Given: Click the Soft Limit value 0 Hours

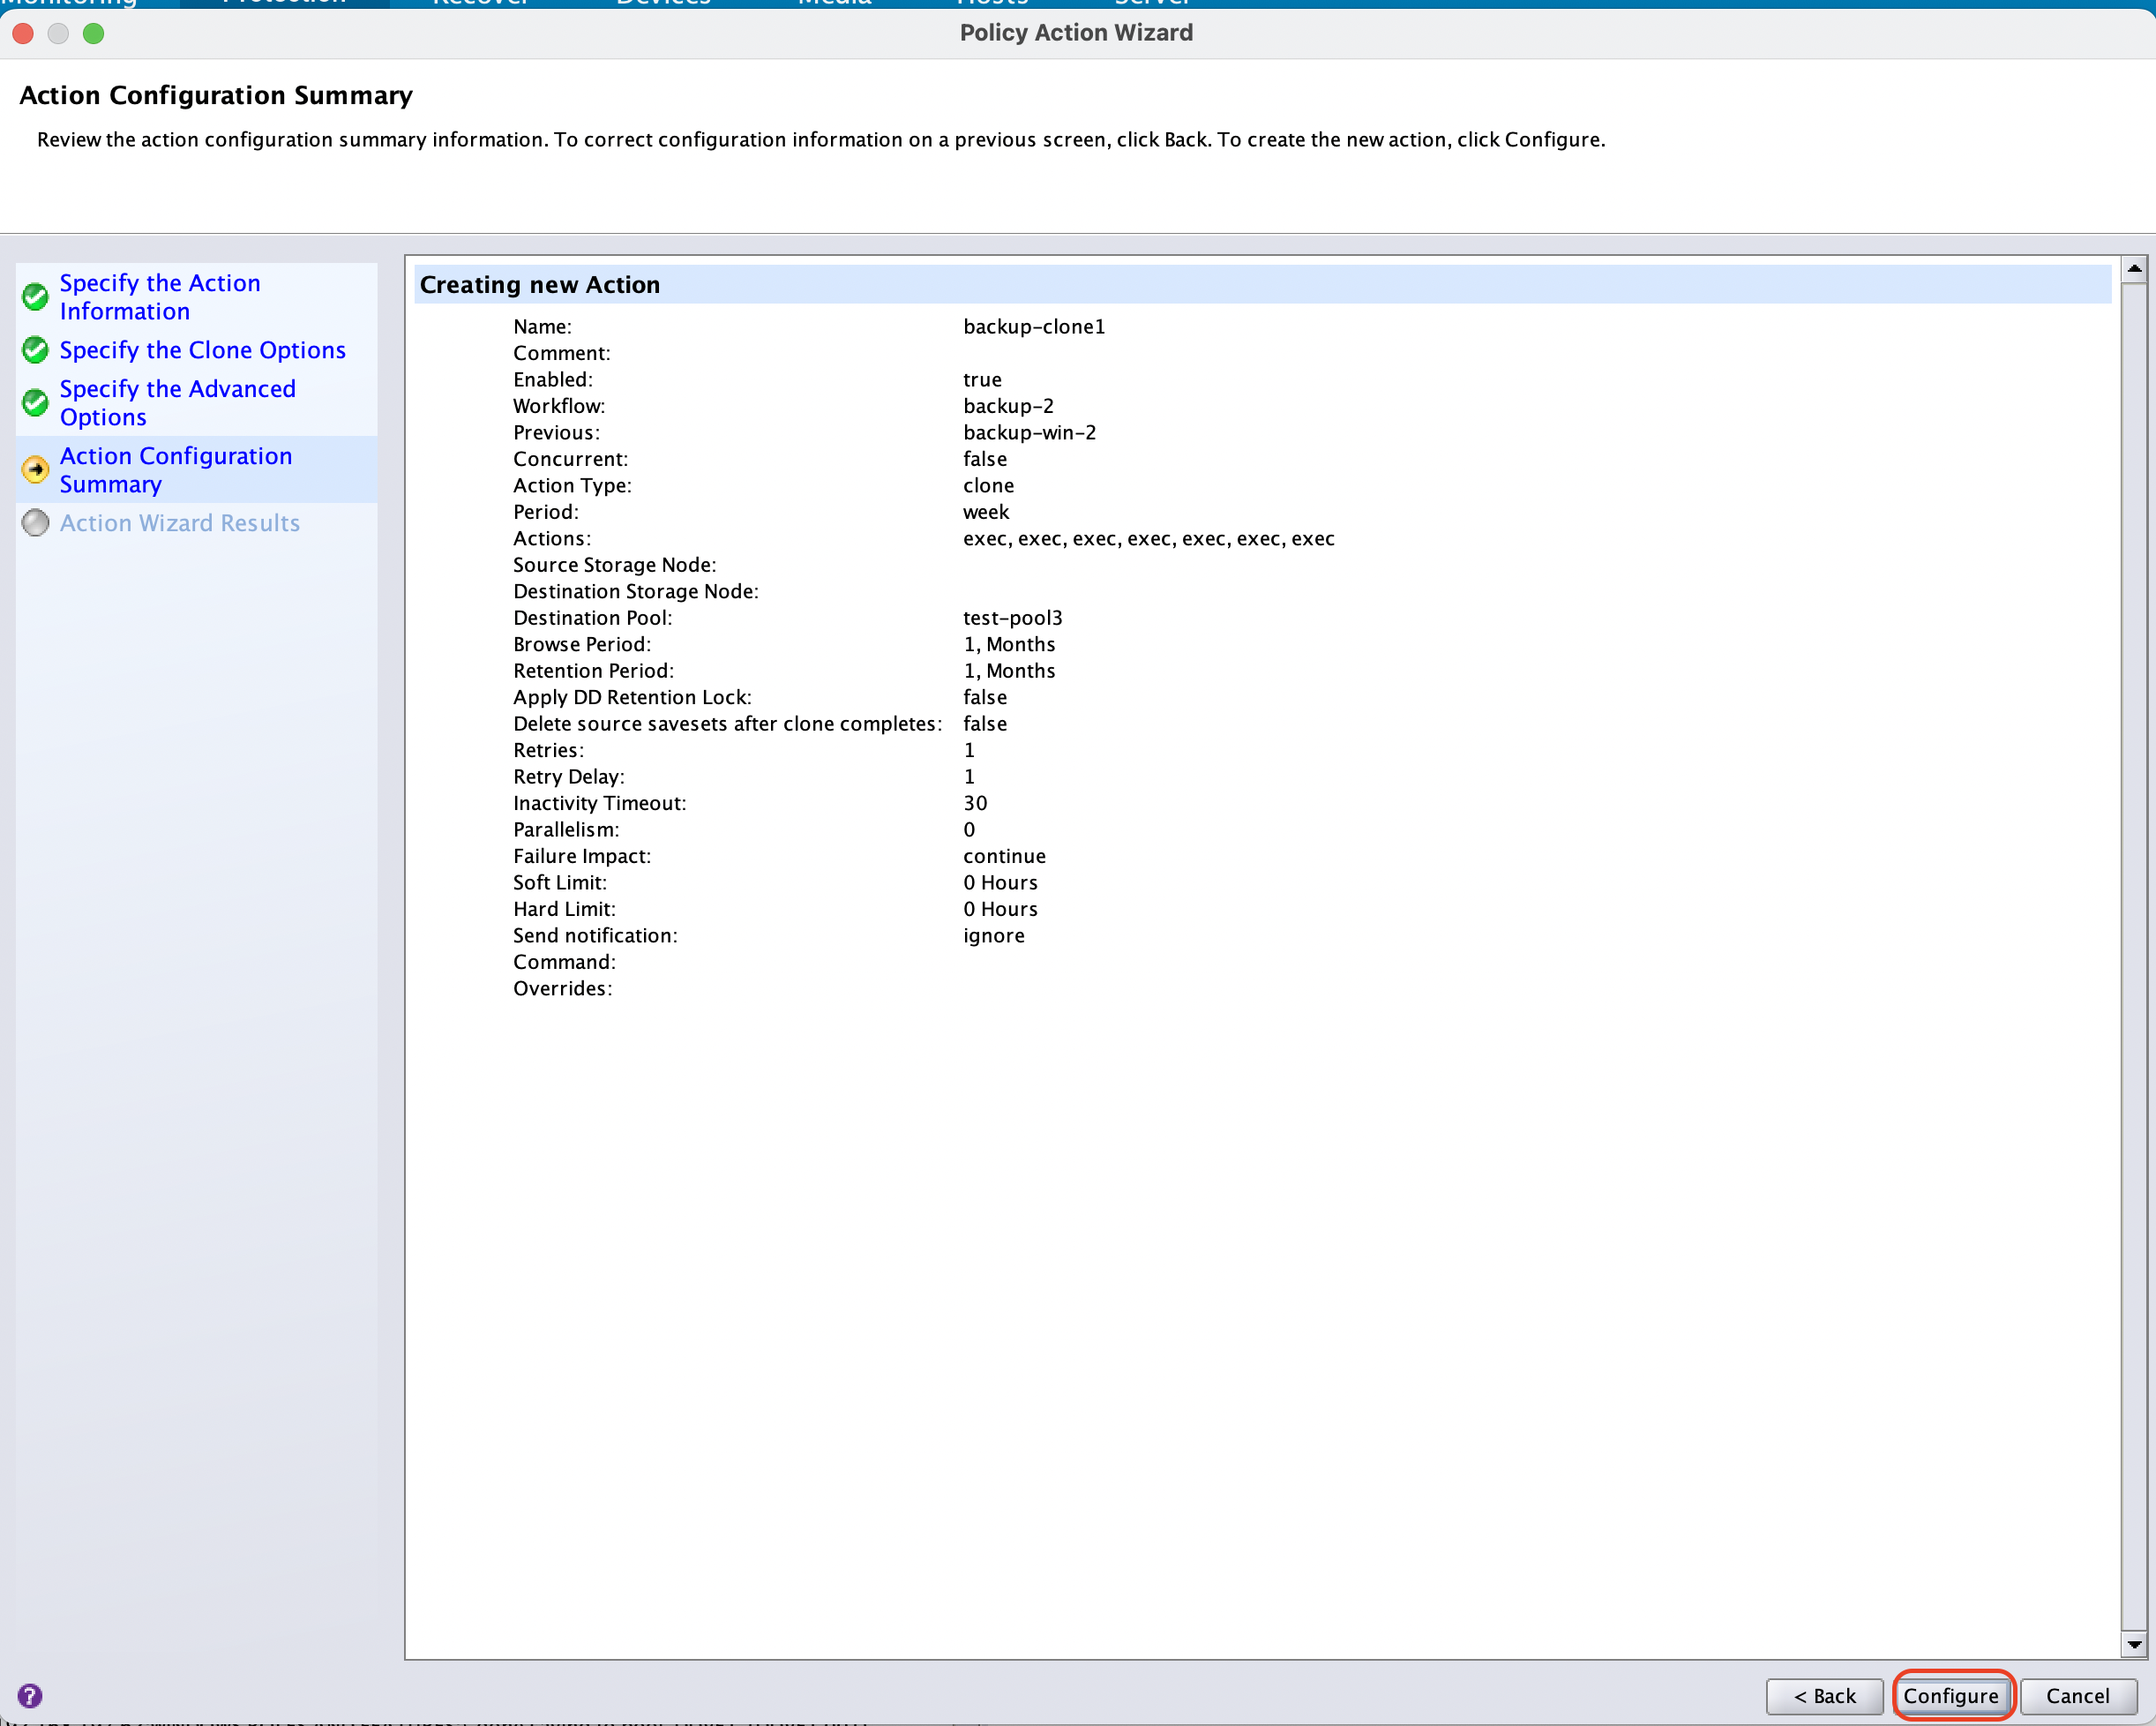Looking at the screenshot, I should point(1000,883).
